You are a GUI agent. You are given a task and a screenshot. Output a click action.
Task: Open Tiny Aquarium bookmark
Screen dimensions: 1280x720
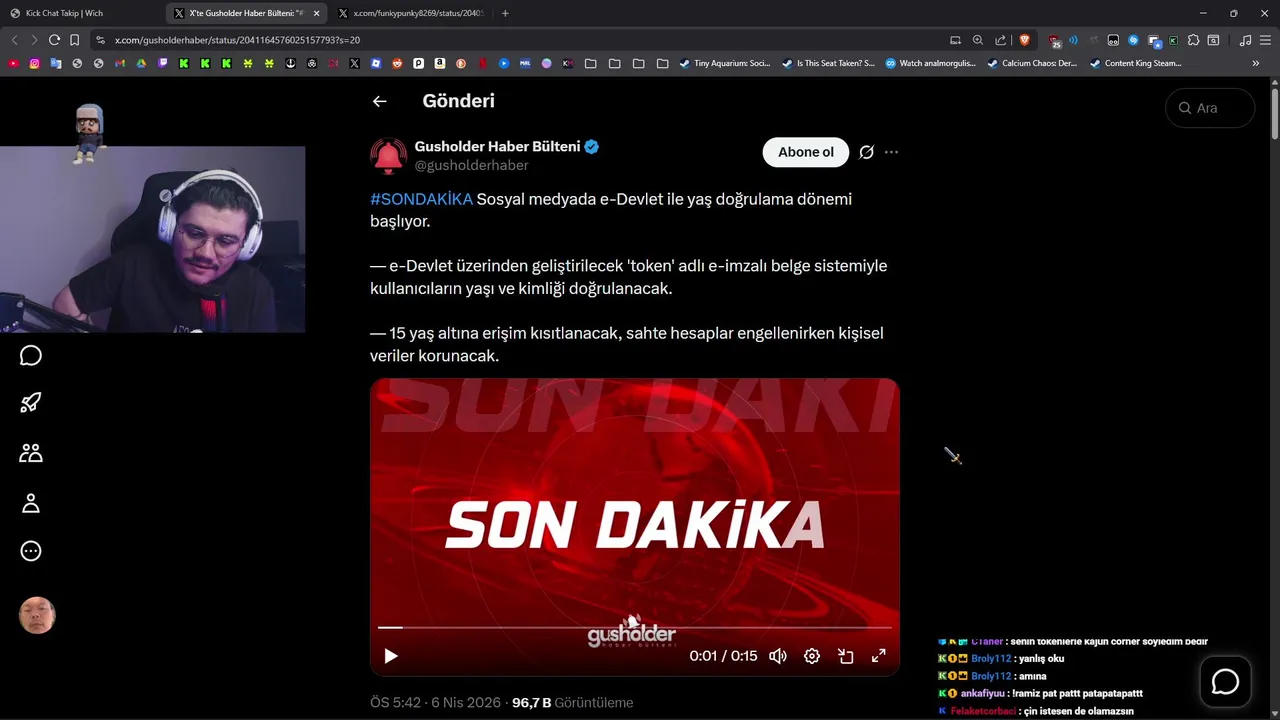[x=725, y=63]
